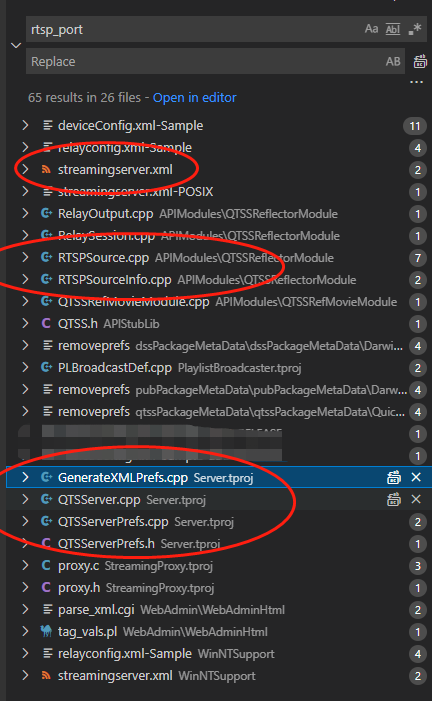Expand the proxy.c results
Screen dimensions: 432x701
[x=25, y=566]
